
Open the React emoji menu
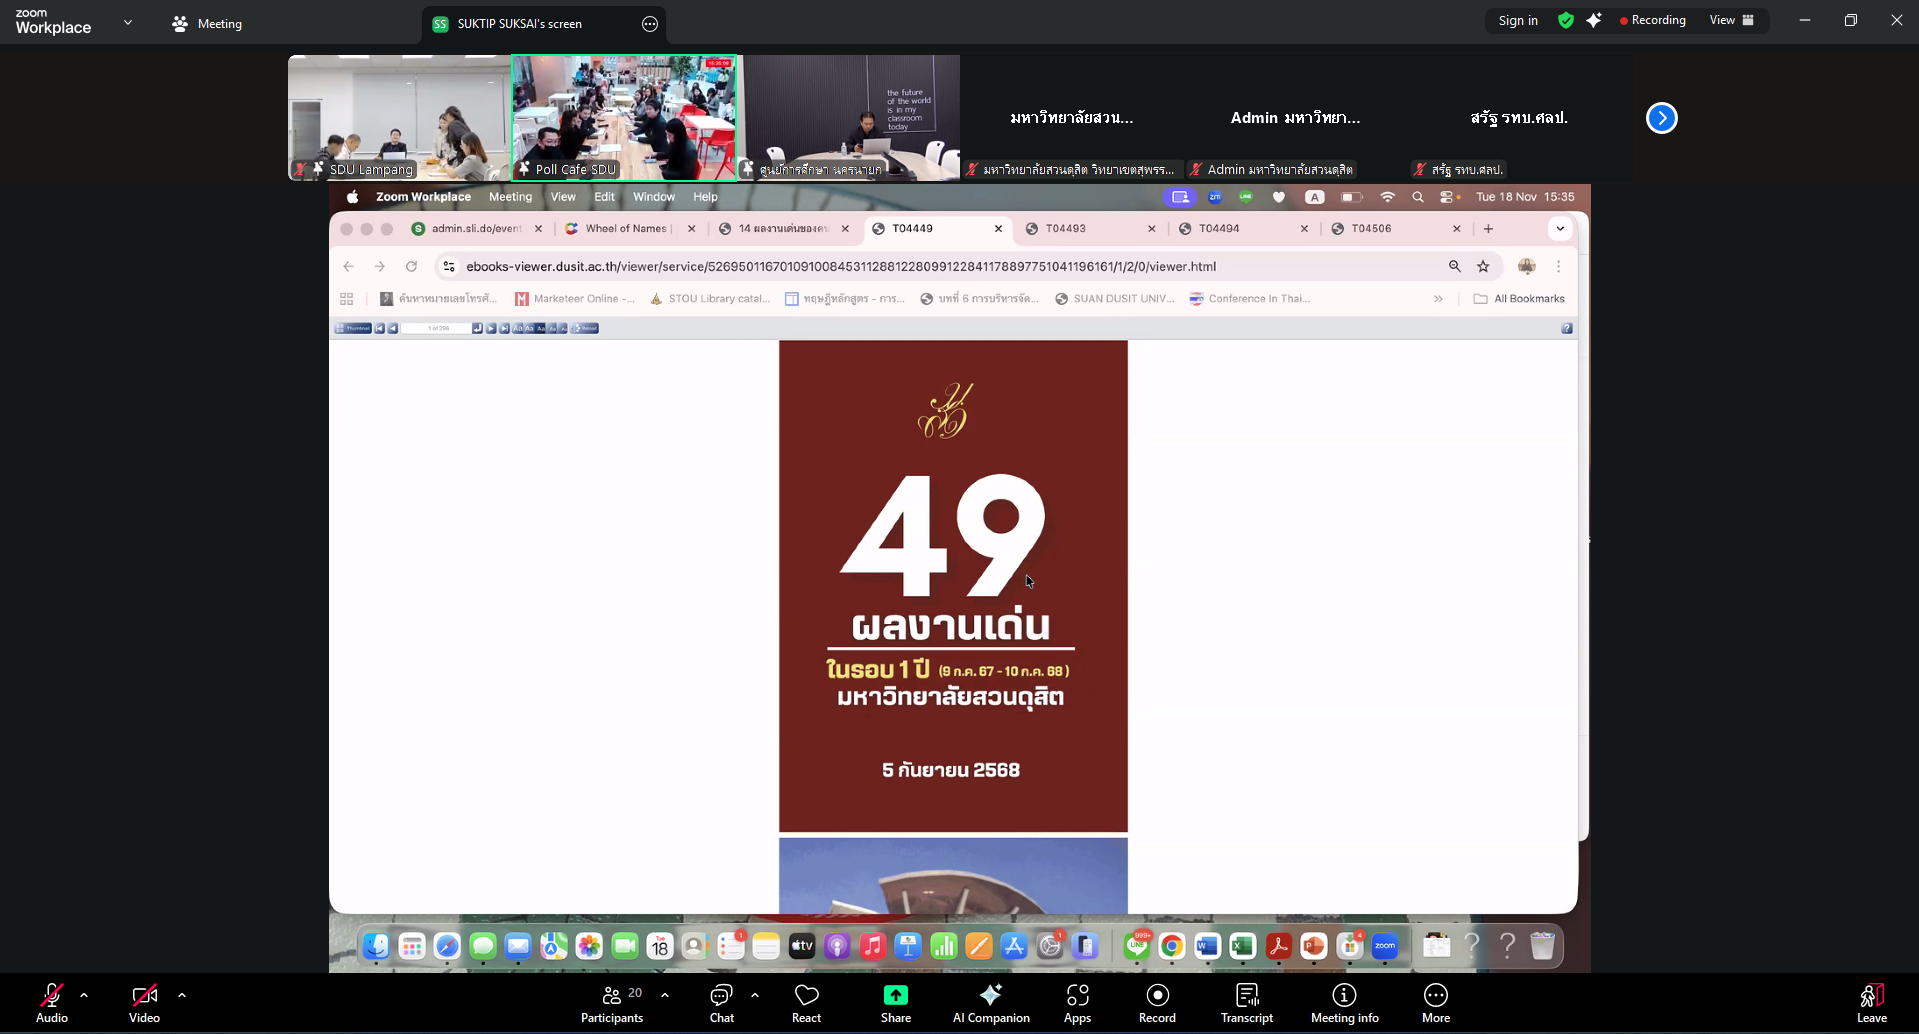806,1003
